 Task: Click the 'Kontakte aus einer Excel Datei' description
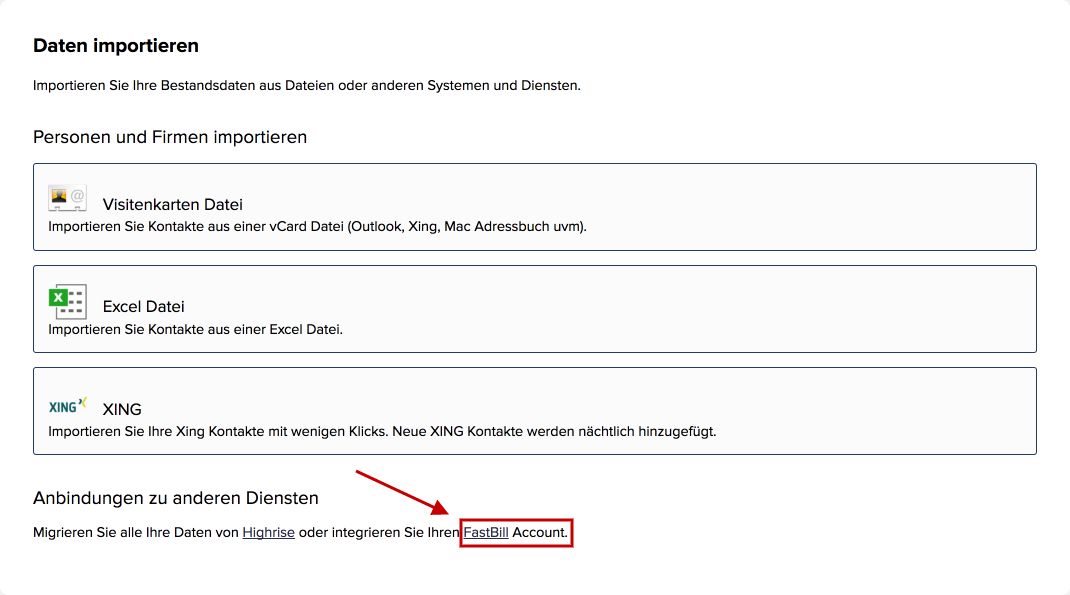pos(195,330)
